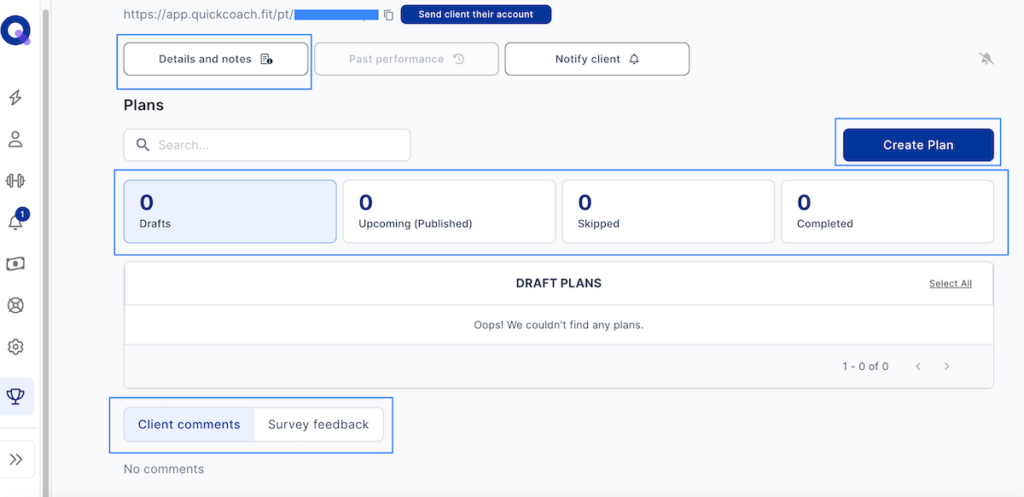This screenshot has height=497, width=1024.
Task: Open the lifebuoy support icon
Action: tap(15, 306)
